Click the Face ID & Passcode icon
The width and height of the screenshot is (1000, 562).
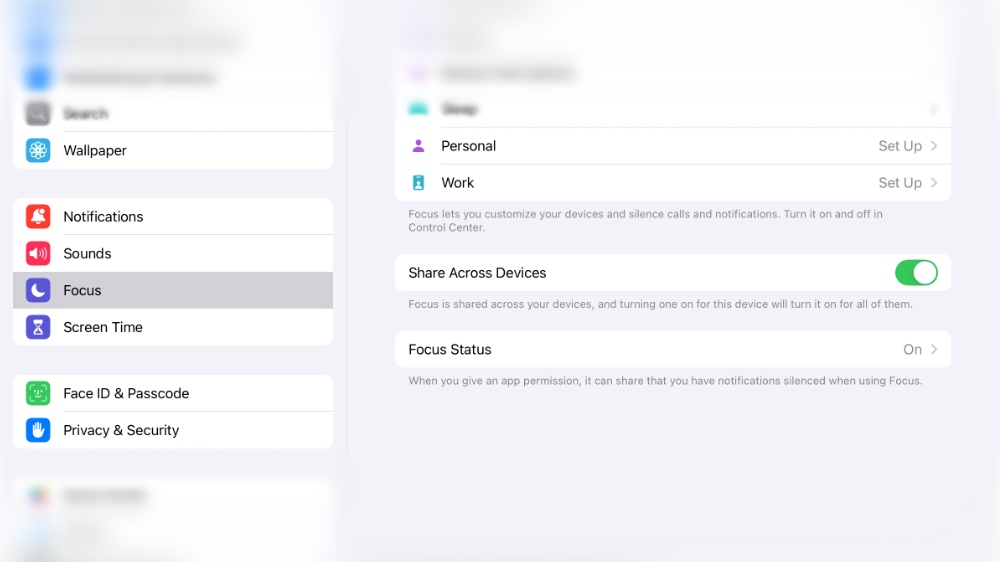point(38,394)
